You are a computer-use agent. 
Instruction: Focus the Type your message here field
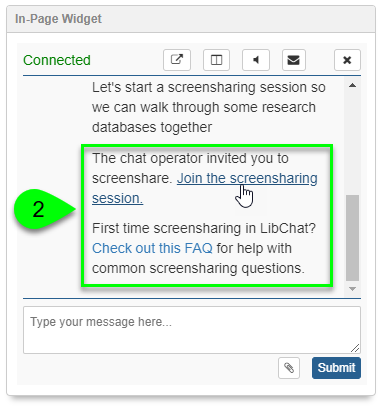(192, 330)
